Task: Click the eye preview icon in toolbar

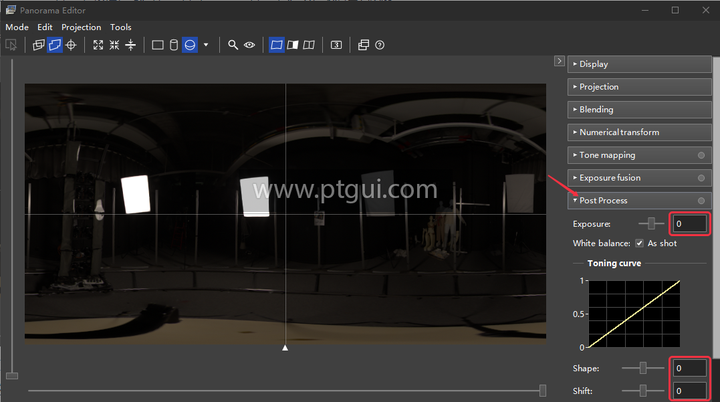Action: coord(249,45)
